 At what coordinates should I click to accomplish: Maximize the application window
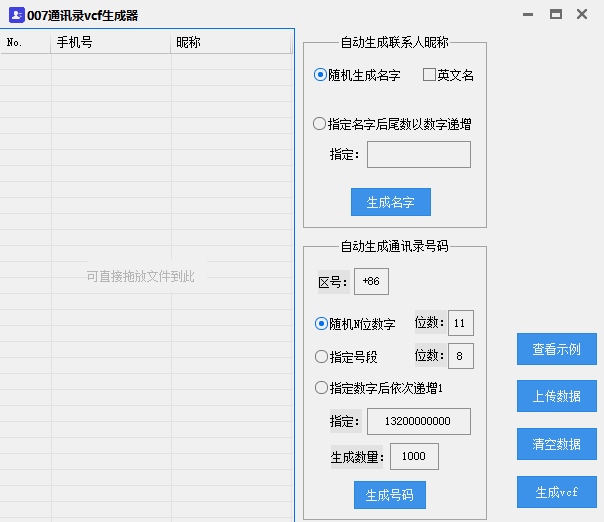(555, 15)
